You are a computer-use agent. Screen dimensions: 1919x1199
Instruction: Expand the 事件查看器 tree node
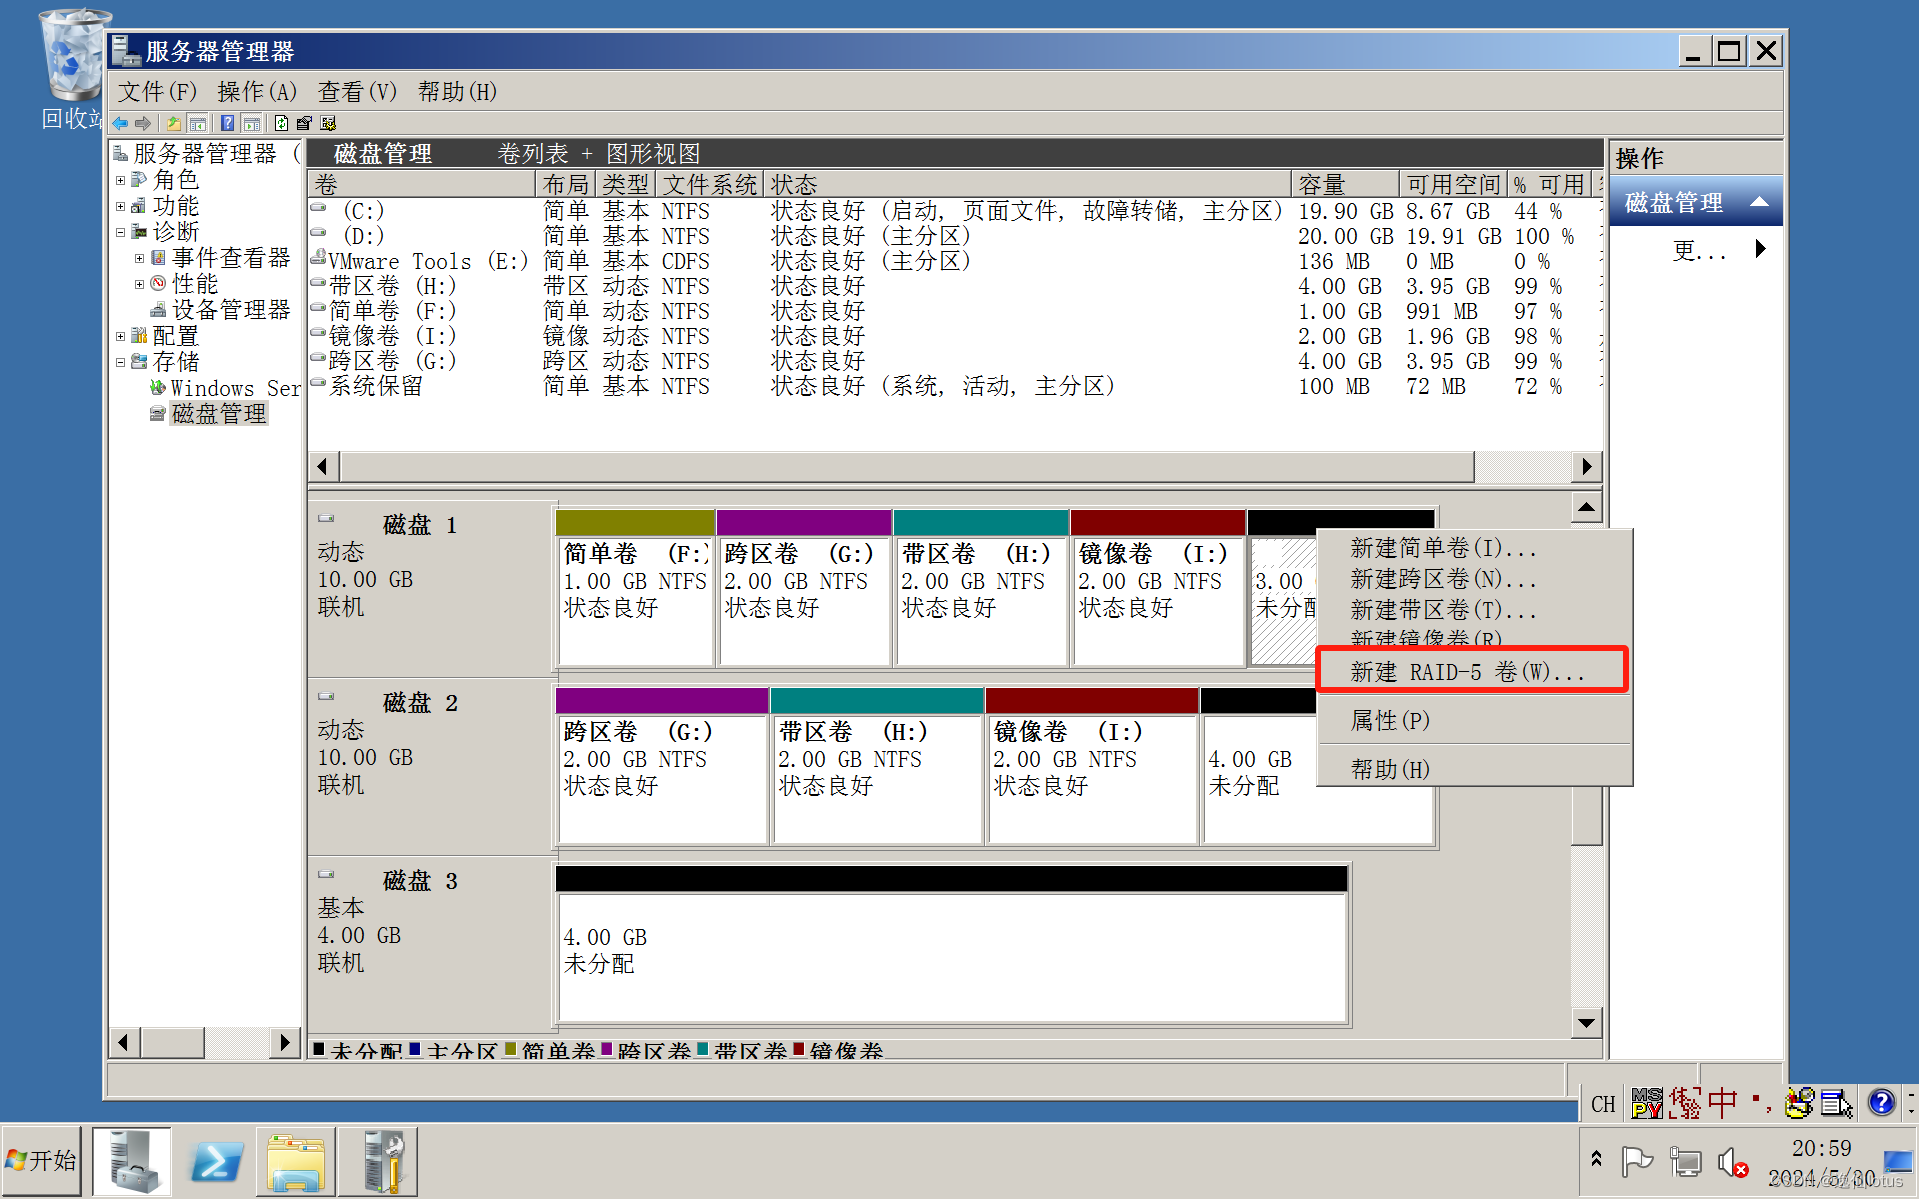(x=139, y=259)
